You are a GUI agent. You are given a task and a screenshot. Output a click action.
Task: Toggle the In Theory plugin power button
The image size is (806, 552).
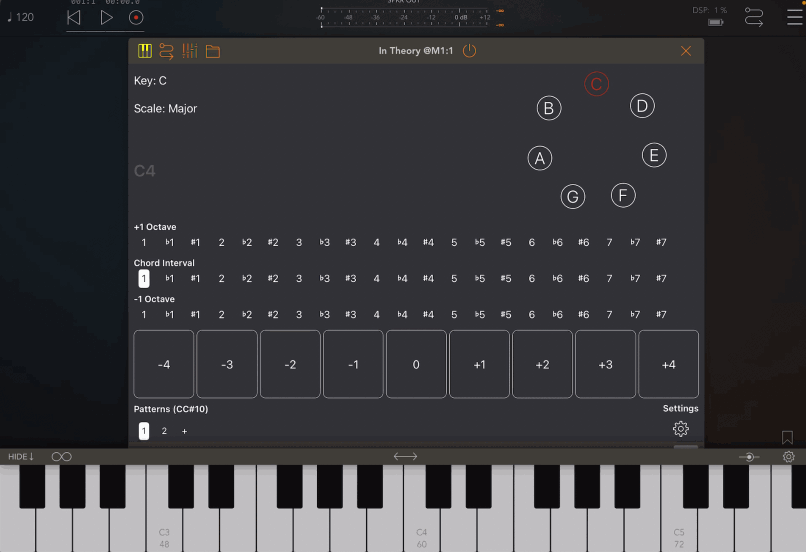pos(469,51)
